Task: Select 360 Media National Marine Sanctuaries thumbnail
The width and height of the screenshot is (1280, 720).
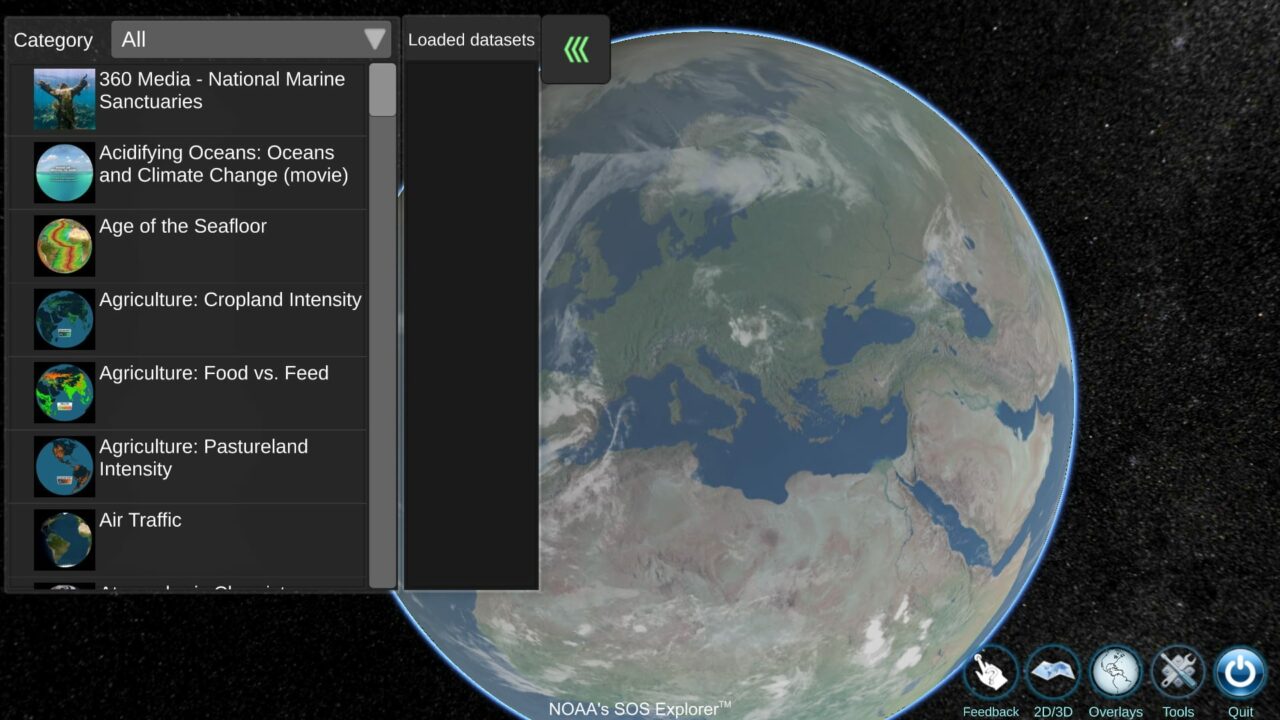Action: pos(64,99)
